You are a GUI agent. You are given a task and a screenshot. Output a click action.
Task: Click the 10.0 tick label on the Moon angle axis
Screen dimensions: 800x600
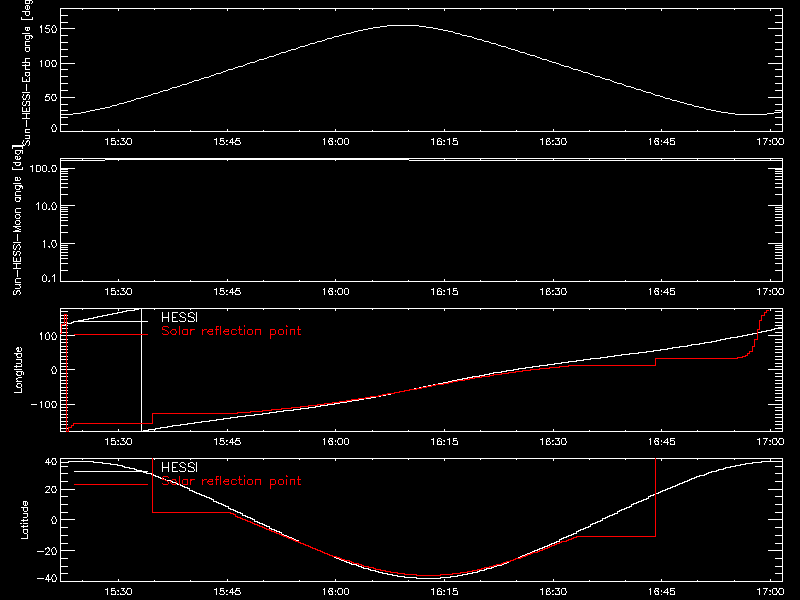[x=46, y=207]
